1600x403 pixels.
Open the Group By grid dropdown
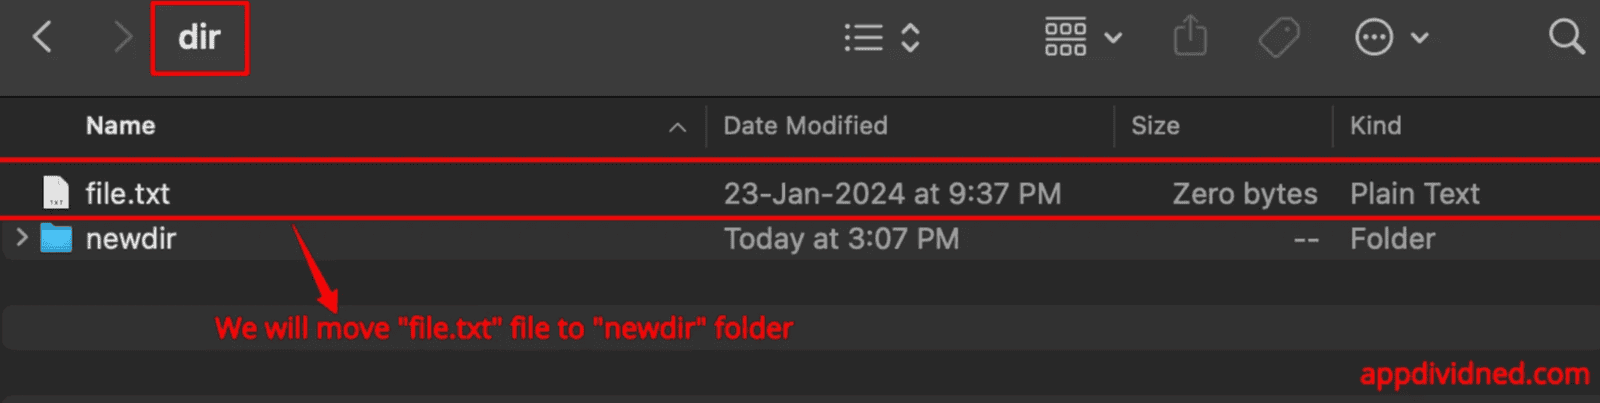(x=1082, y=38)
